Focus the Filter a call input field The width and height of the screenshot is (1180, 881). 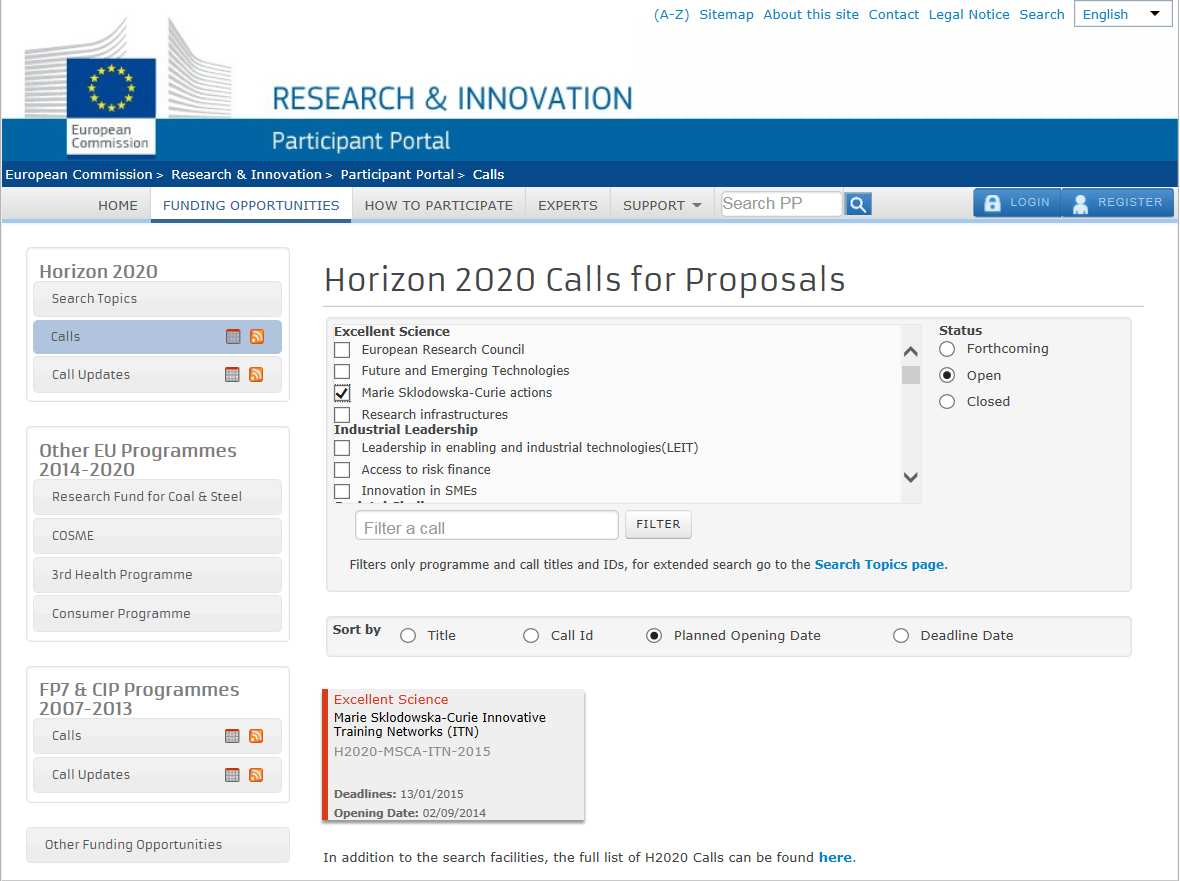tap(486, 525)
